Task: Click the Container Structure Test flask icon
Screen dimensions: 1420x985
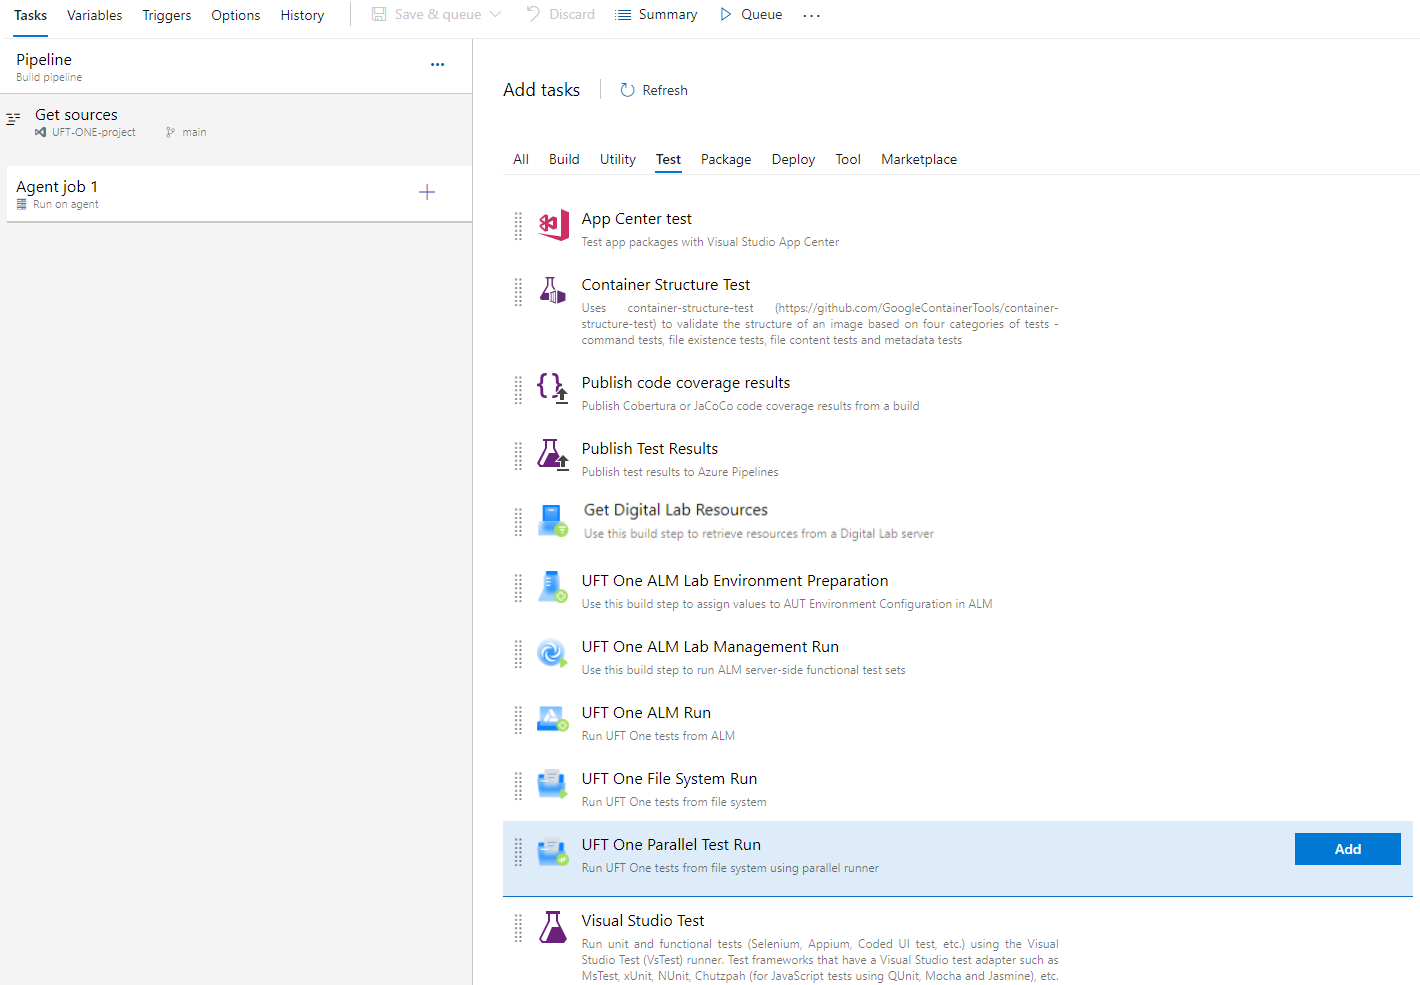Action: tap(553, 291)
